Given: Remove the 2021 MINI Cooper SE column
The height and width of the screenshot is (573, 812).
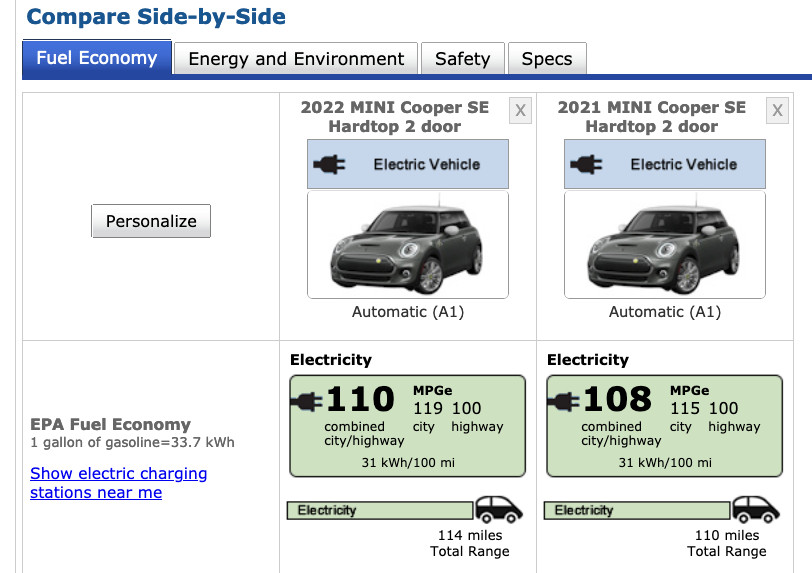Looking at the screenshot, I should pyautogui.click(x=777, y=110).
